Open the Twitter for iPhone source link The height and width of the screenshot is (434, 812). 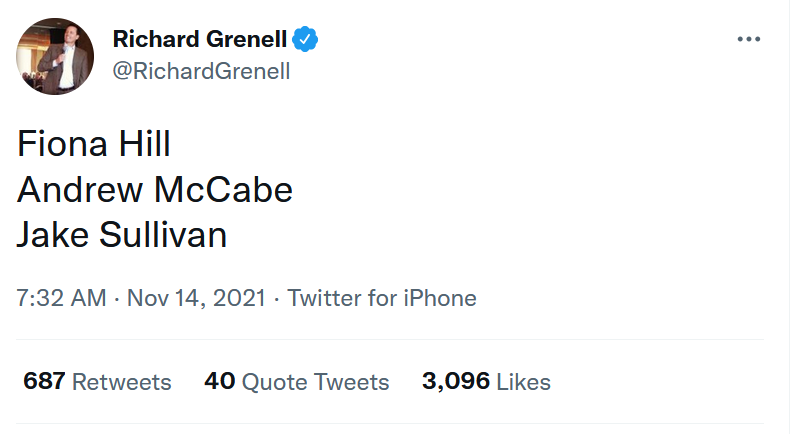(x=382, y=298)
